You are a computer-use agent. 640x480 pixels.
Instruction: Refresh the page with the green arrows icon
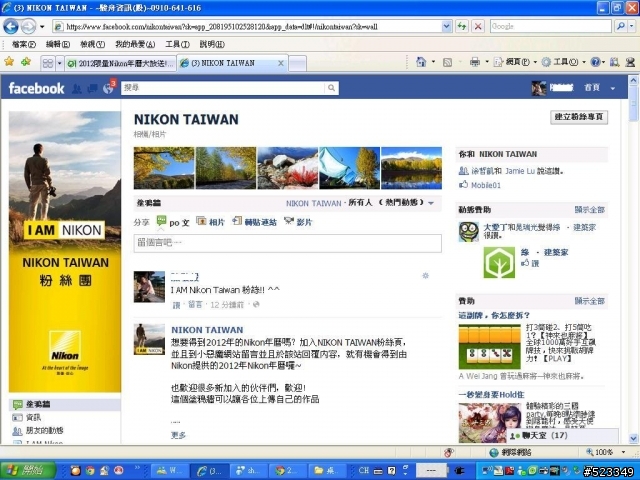pyautogui.click(x=462, y=27)
